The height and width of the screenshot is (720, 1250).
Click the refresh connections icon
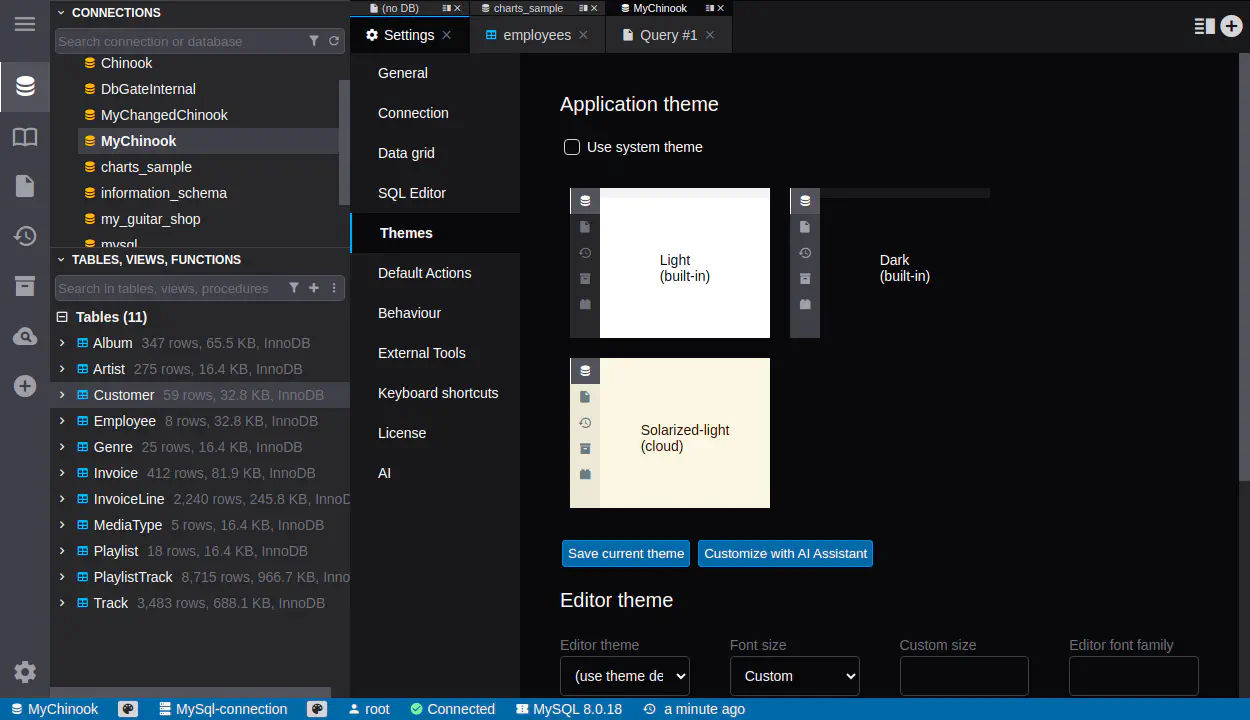(x=334, y=41)
